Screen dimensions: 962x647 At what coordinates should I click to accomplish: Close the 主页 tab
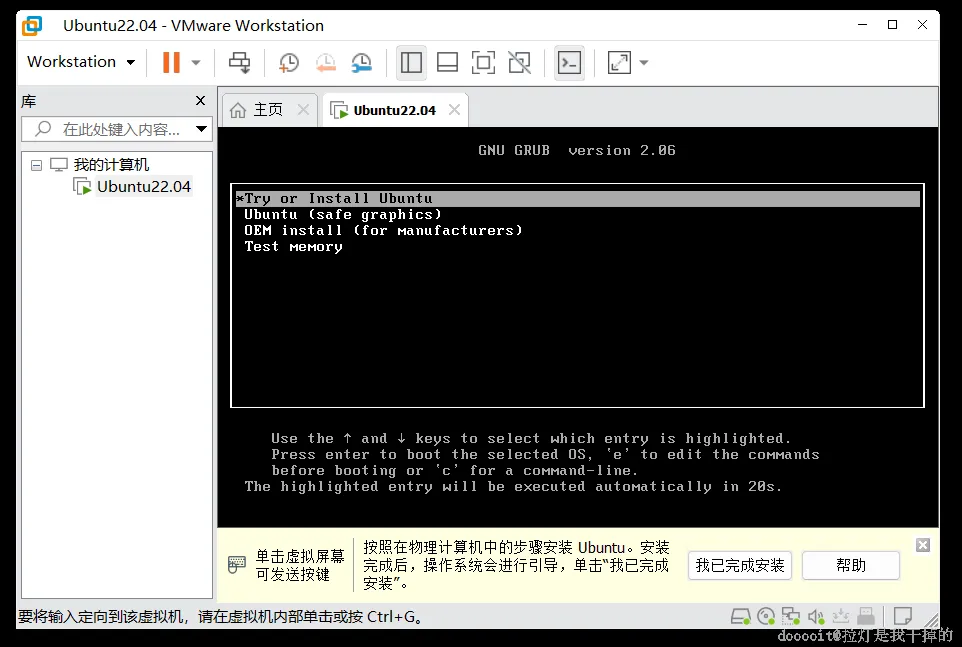pos(303,110)
